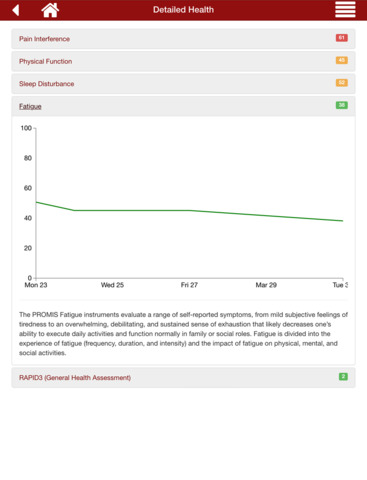
Task: Expand the Physical Function section
Action: [x=183, y=61]
